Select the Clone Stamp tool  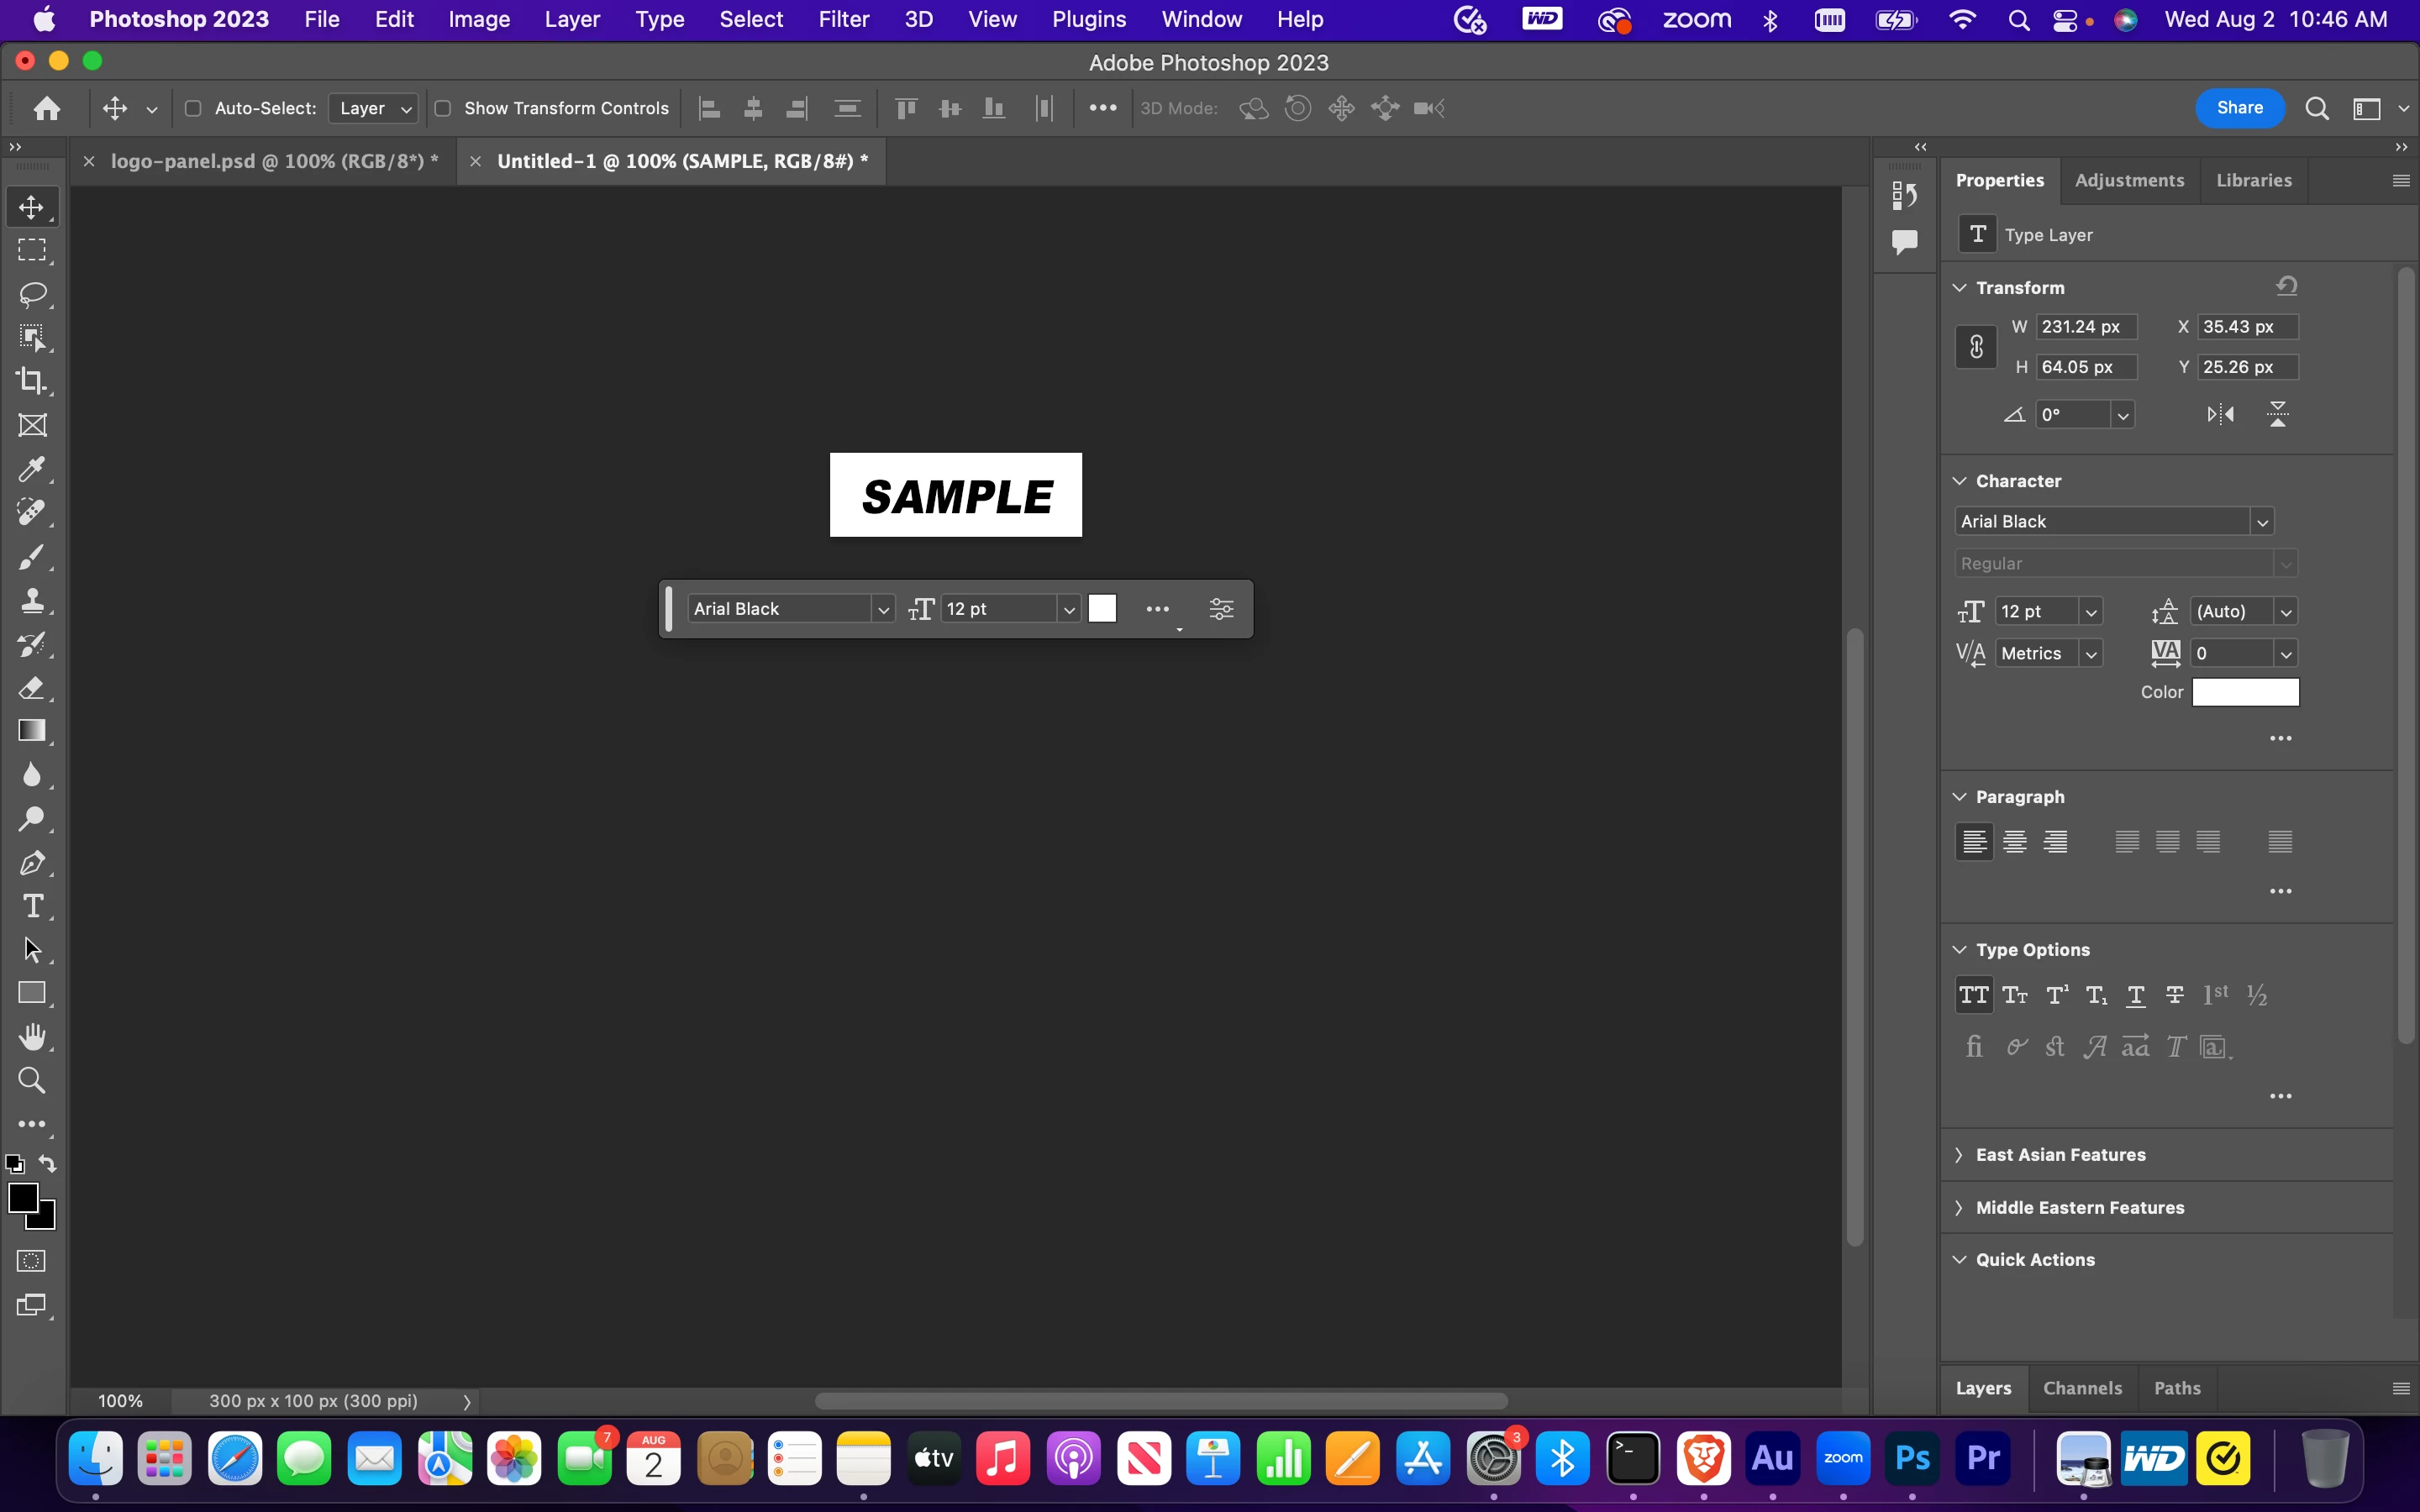coord(32,600)
